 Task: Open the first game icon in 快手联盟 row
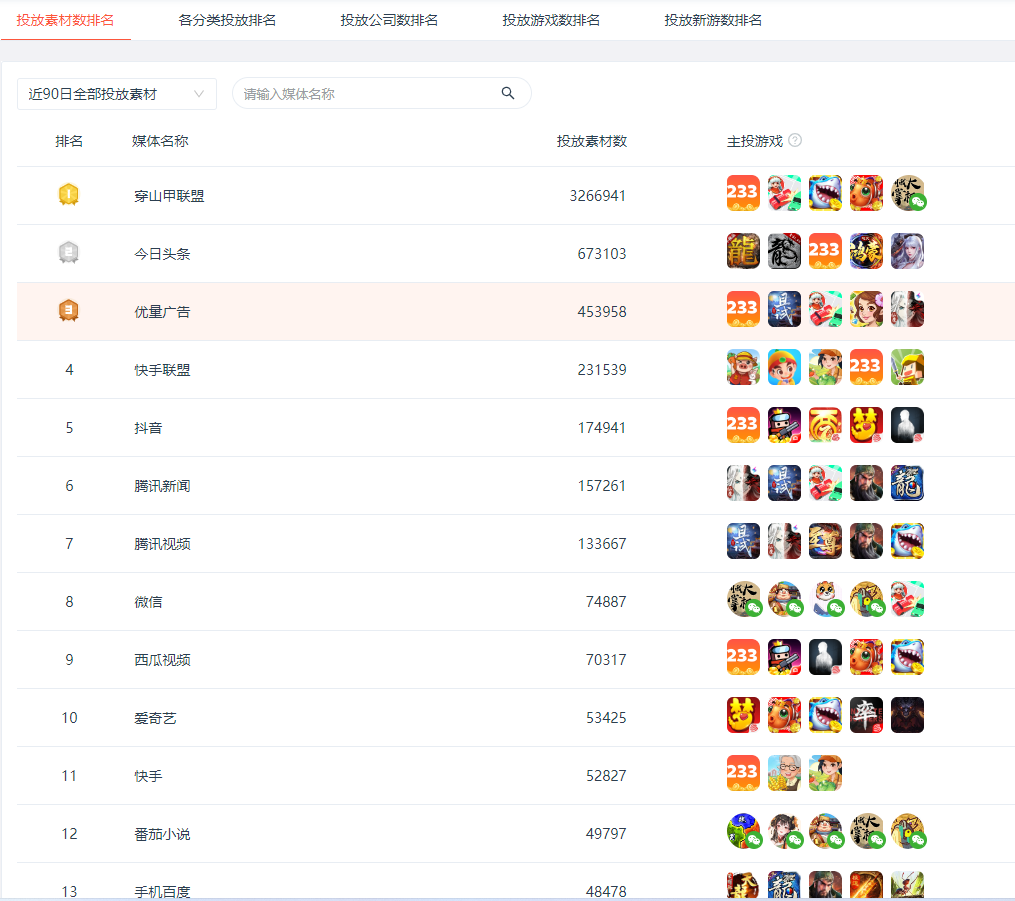[x=743, y=367]
